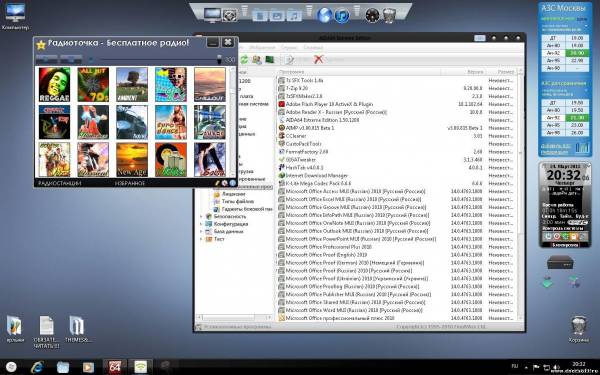Select the AIMP v3.00.815 Beta 1 row

click(396, 128)
